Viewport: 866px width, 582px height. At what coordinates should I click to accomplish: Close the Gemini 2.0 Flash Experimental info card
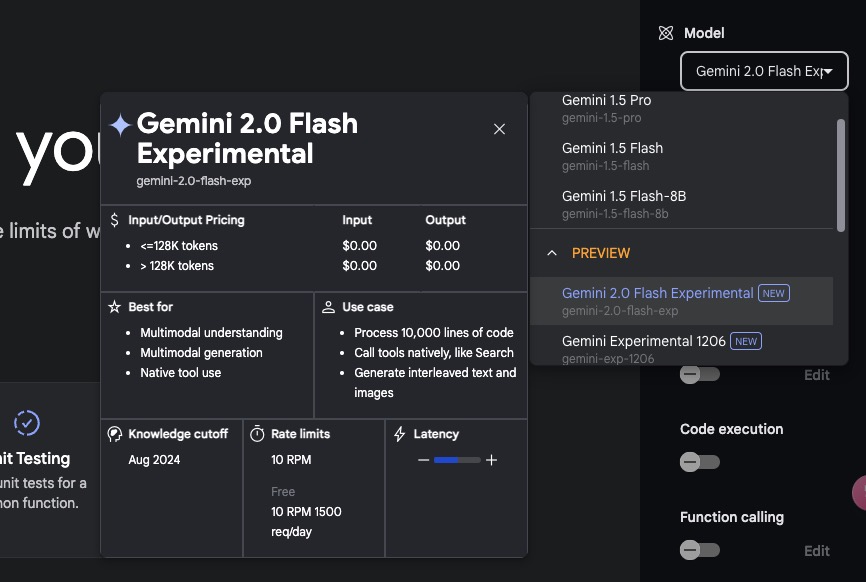pos(499,129)
